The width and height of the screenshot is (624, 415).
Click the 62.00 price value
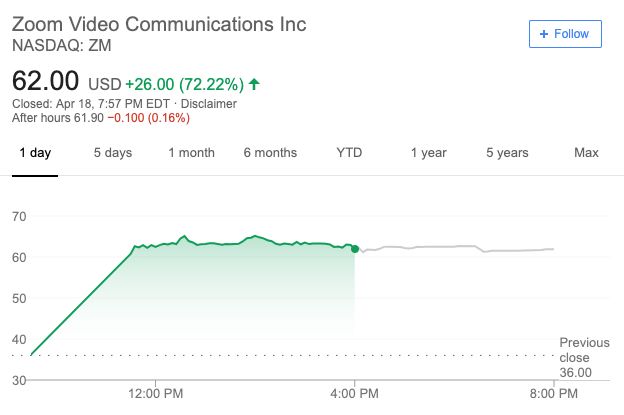46,80
